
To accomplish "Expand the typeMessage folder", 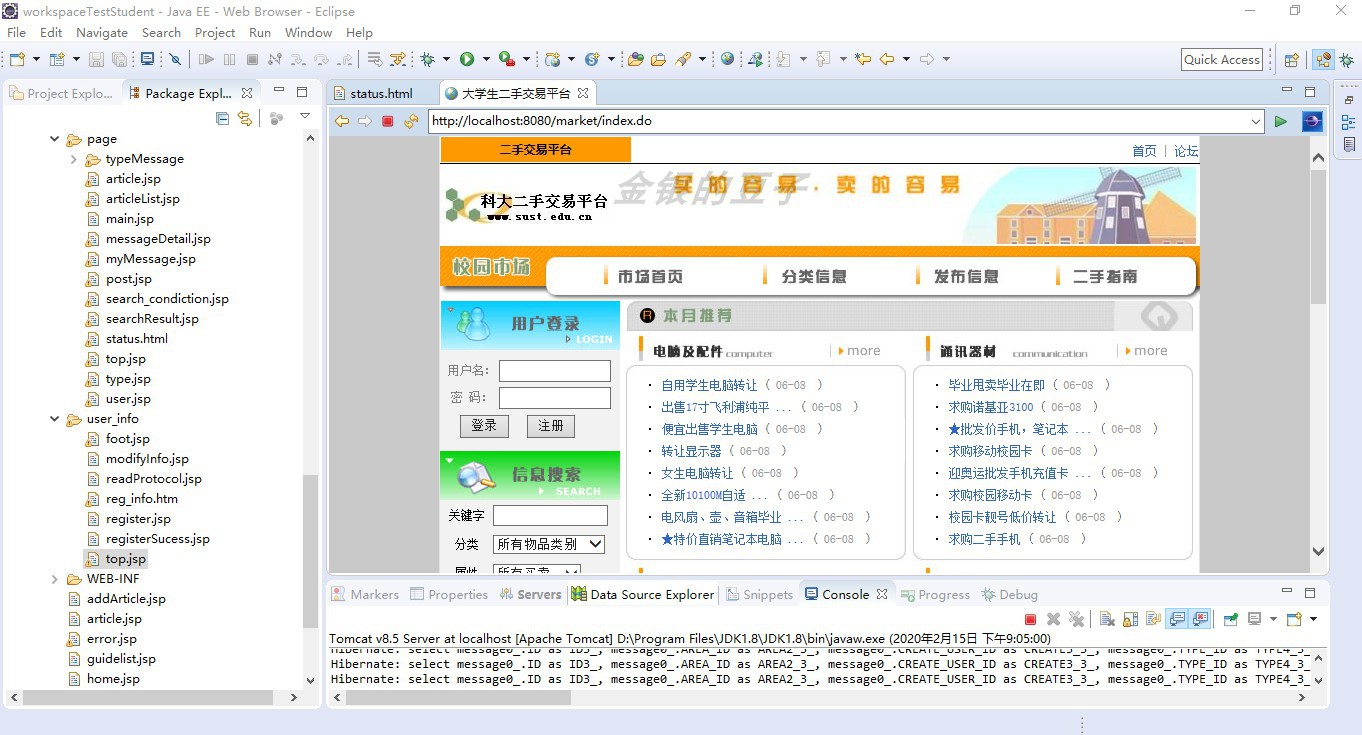I will (73, 159).
